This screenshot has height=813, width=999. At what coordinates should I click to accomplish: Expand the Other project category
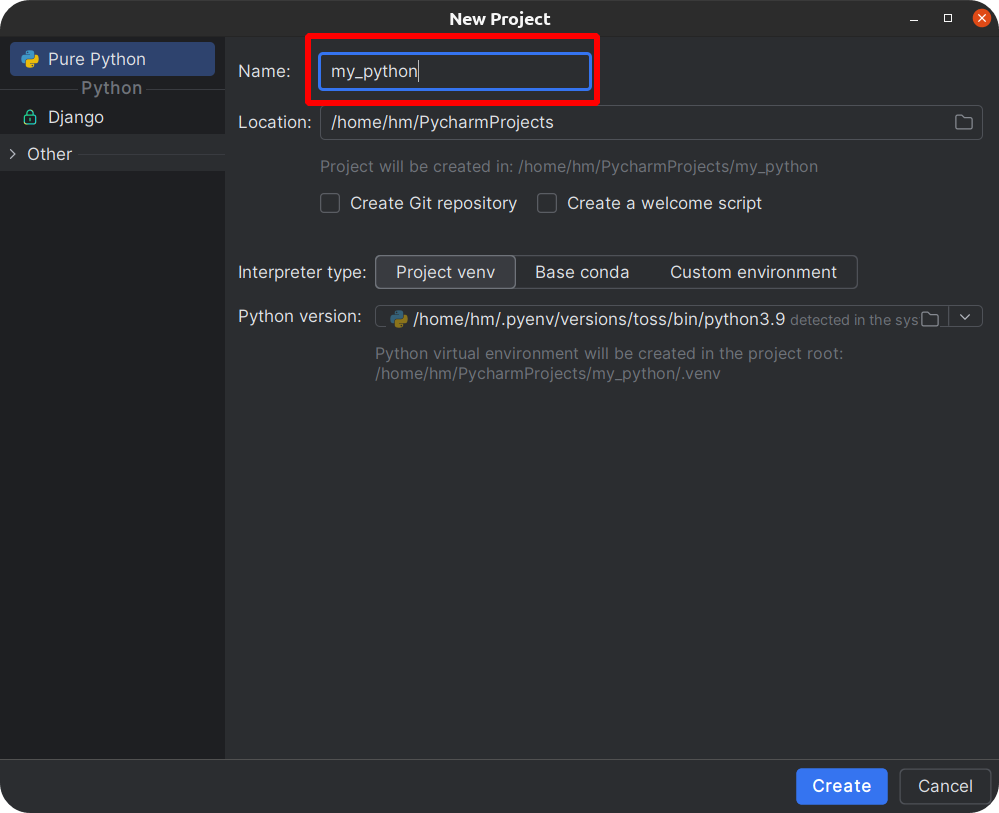13,154
